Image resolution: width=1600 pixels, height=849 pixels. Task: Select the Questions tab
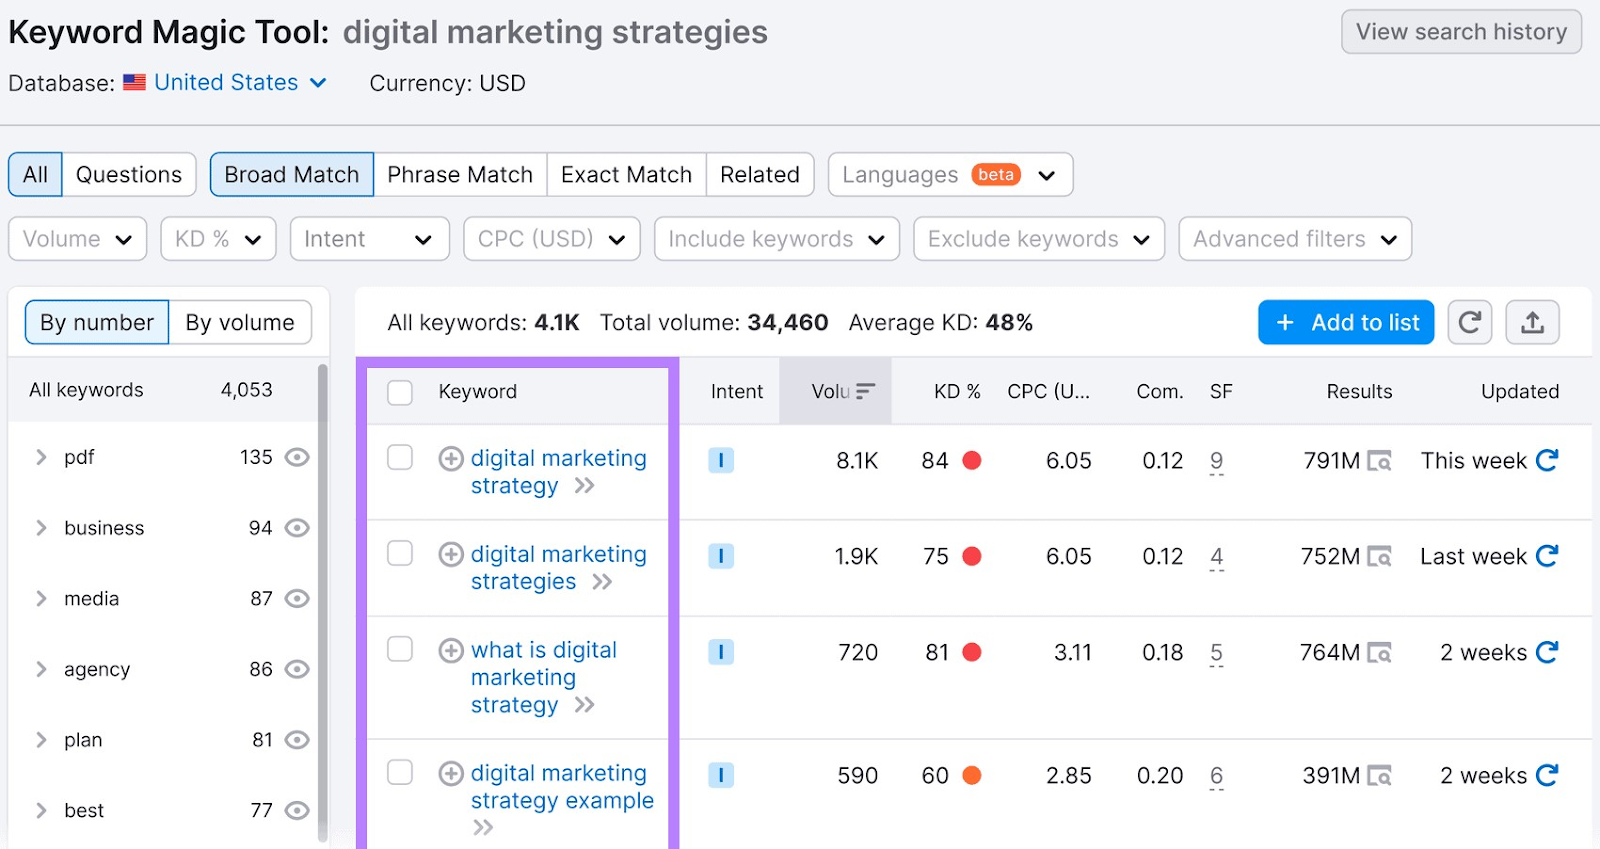tap(129, 175)
